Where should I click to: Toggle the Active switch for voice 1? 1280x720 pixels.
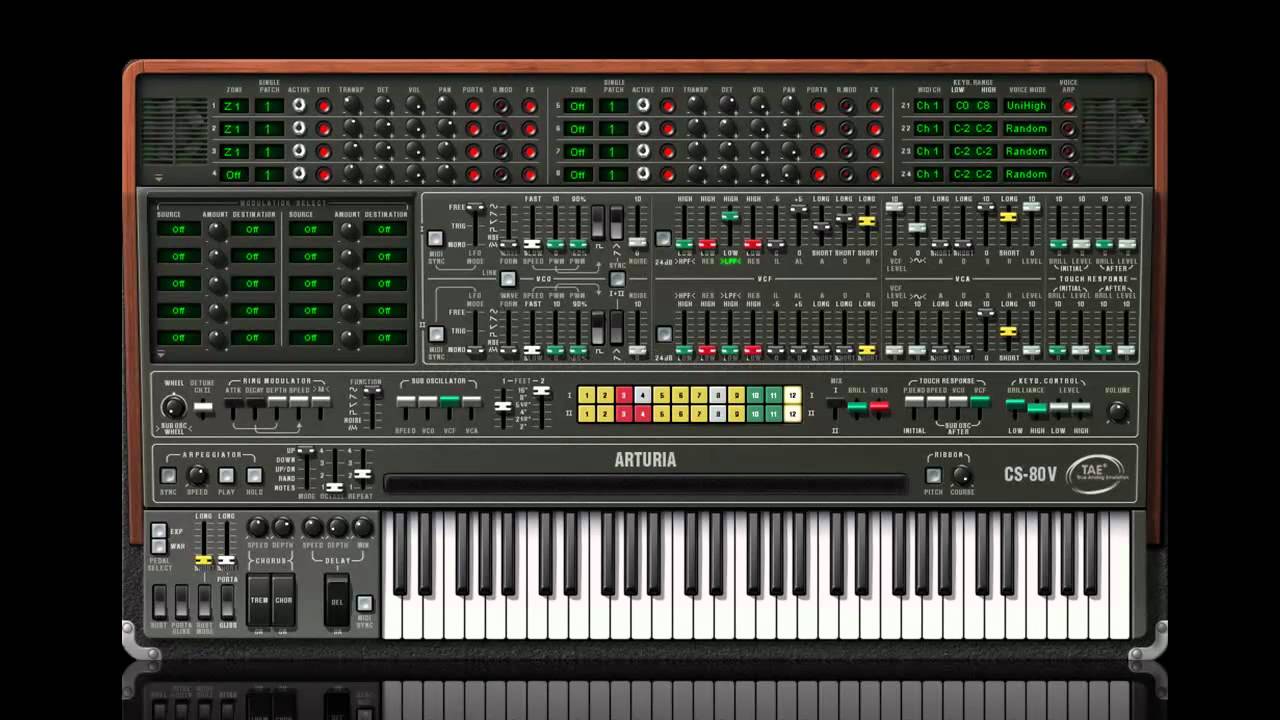point(298,105)
